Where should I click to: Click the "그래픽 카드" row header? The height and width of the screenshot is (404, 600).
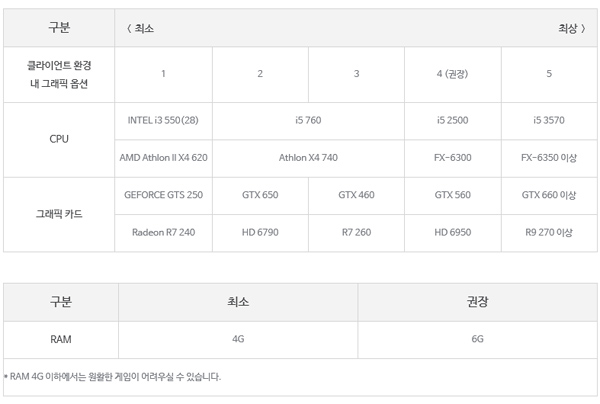[59, 214]
